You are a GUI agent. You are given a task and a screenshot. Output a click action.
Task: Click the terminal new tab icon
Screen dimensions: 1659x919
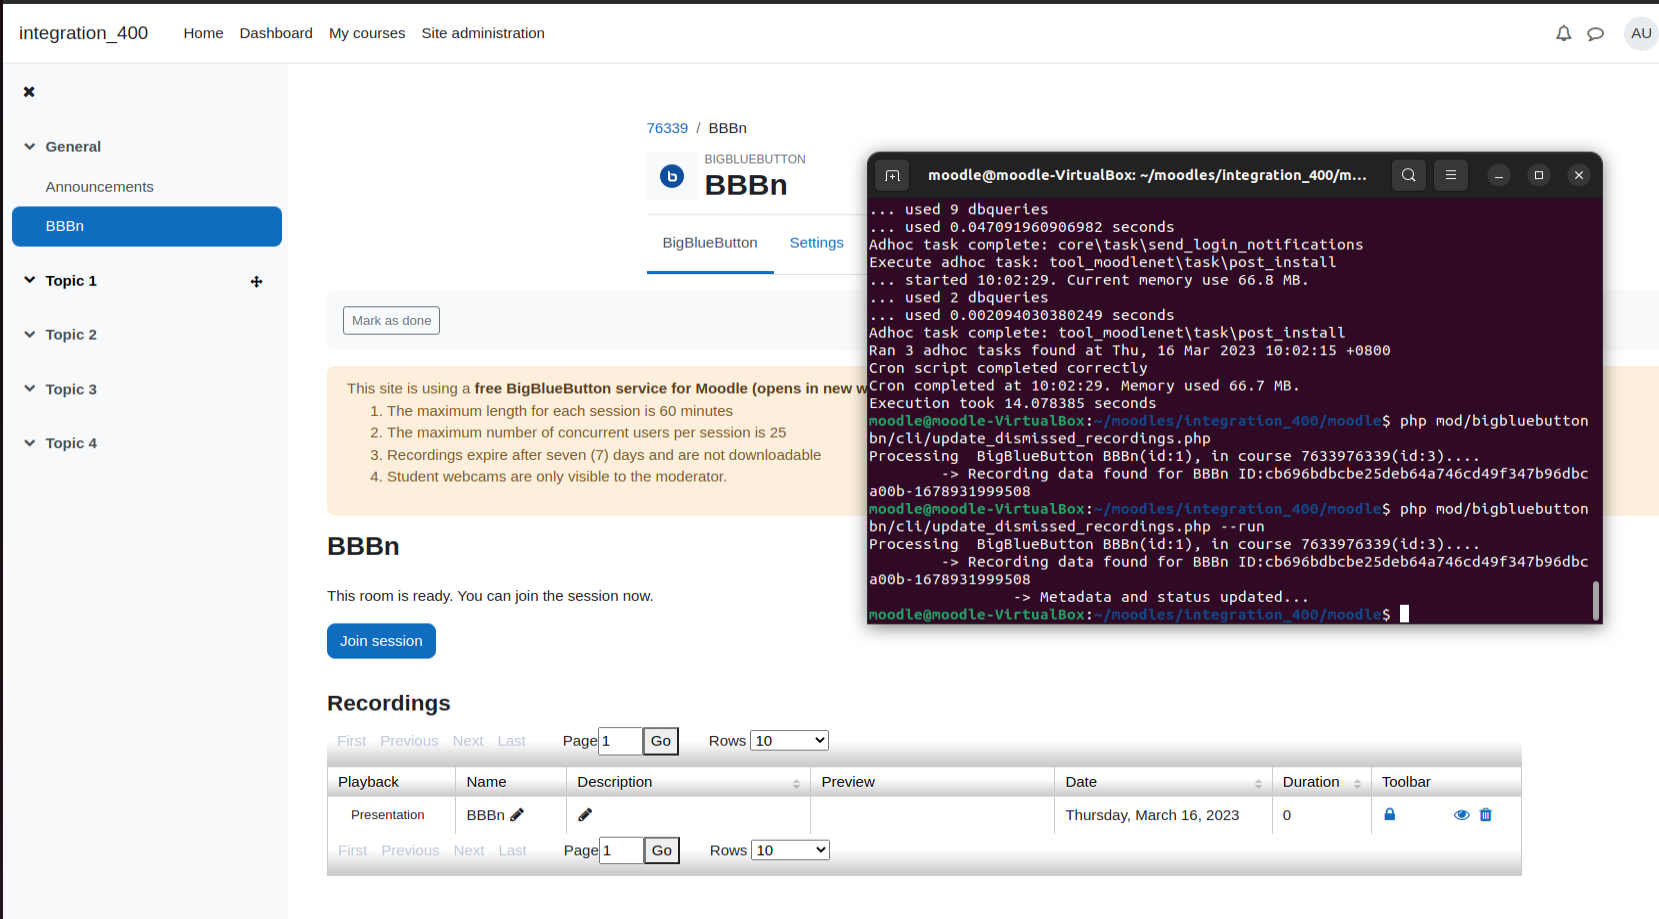(892, 175)
